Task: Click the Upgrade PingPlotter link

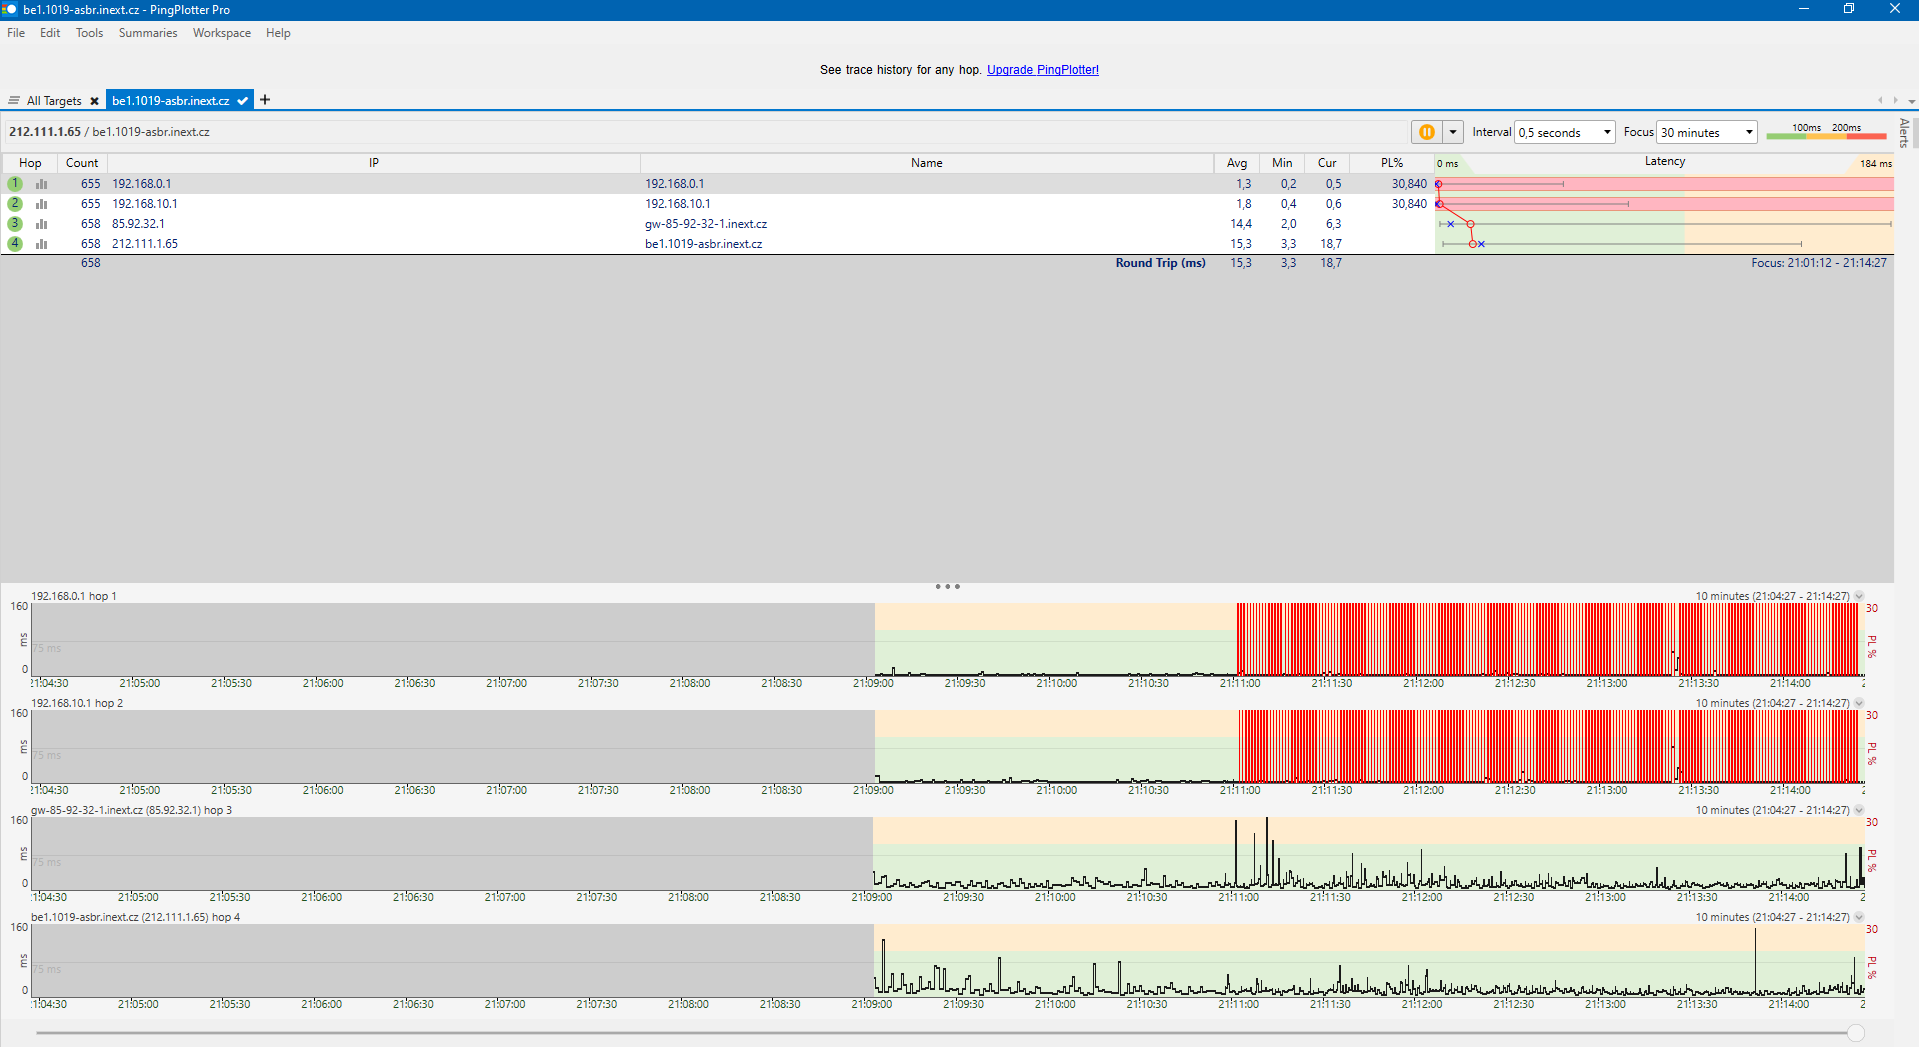Action: [1042, 70]
